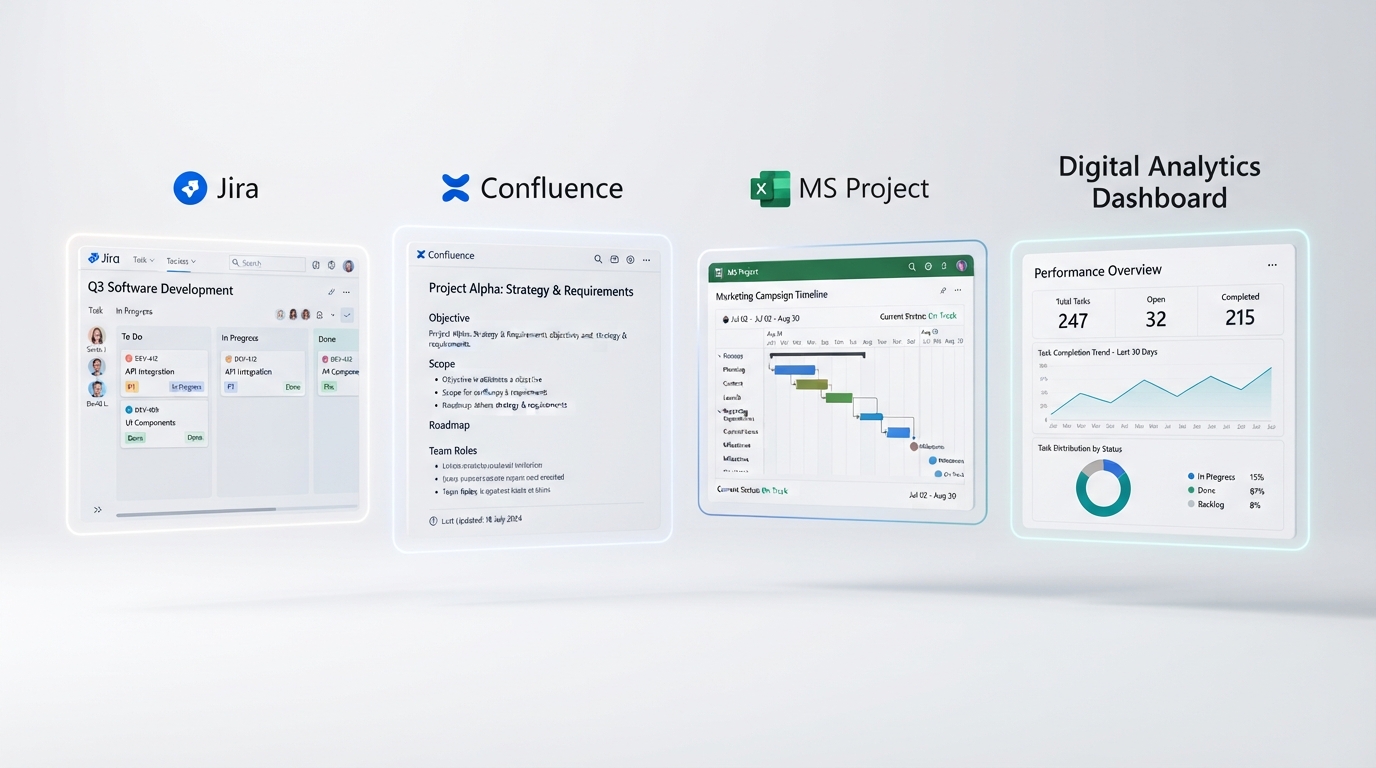1376x768 pixels.
Task: Click the horizontal scrollbar under Jira board
Action: click(196, 511)
